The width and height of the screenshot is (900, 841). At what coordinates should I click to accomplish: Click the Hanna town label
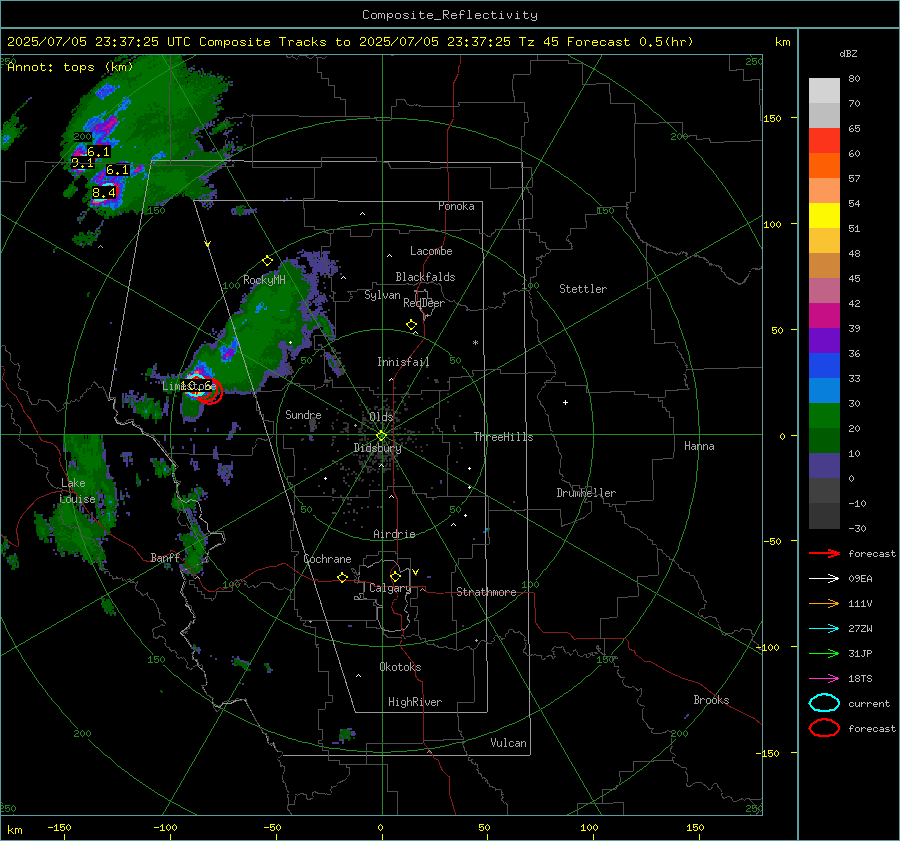click(699, 446)
